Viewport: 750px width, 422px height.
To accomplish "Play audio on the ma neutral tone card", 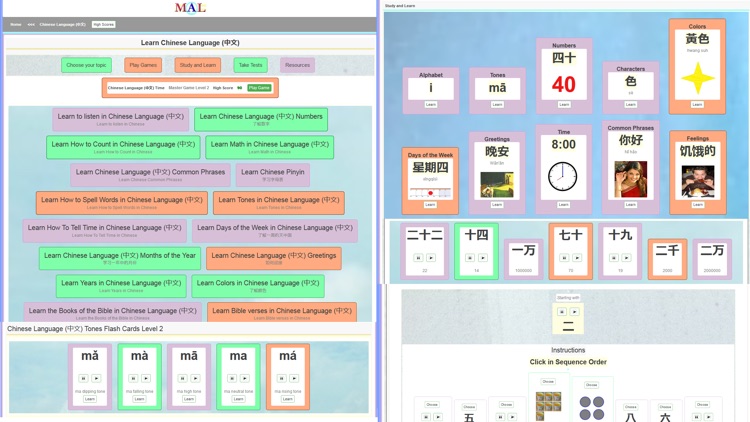I will (244, 378).
